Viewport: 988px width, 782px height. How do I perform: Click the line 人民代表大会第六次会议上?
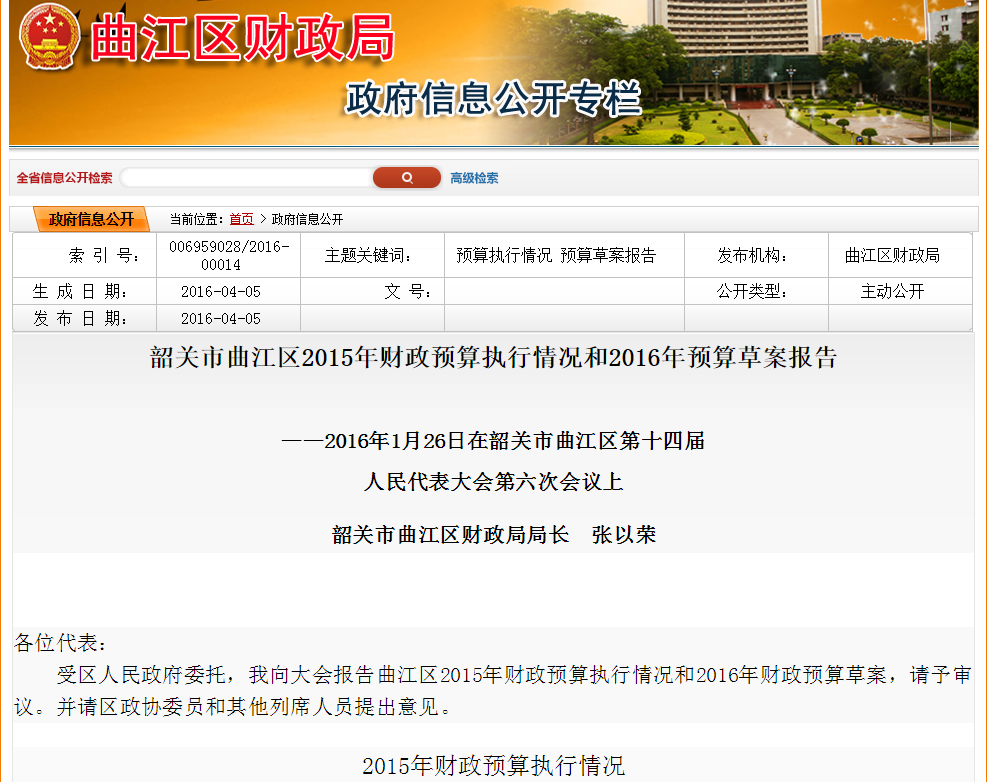pos(493,482)
